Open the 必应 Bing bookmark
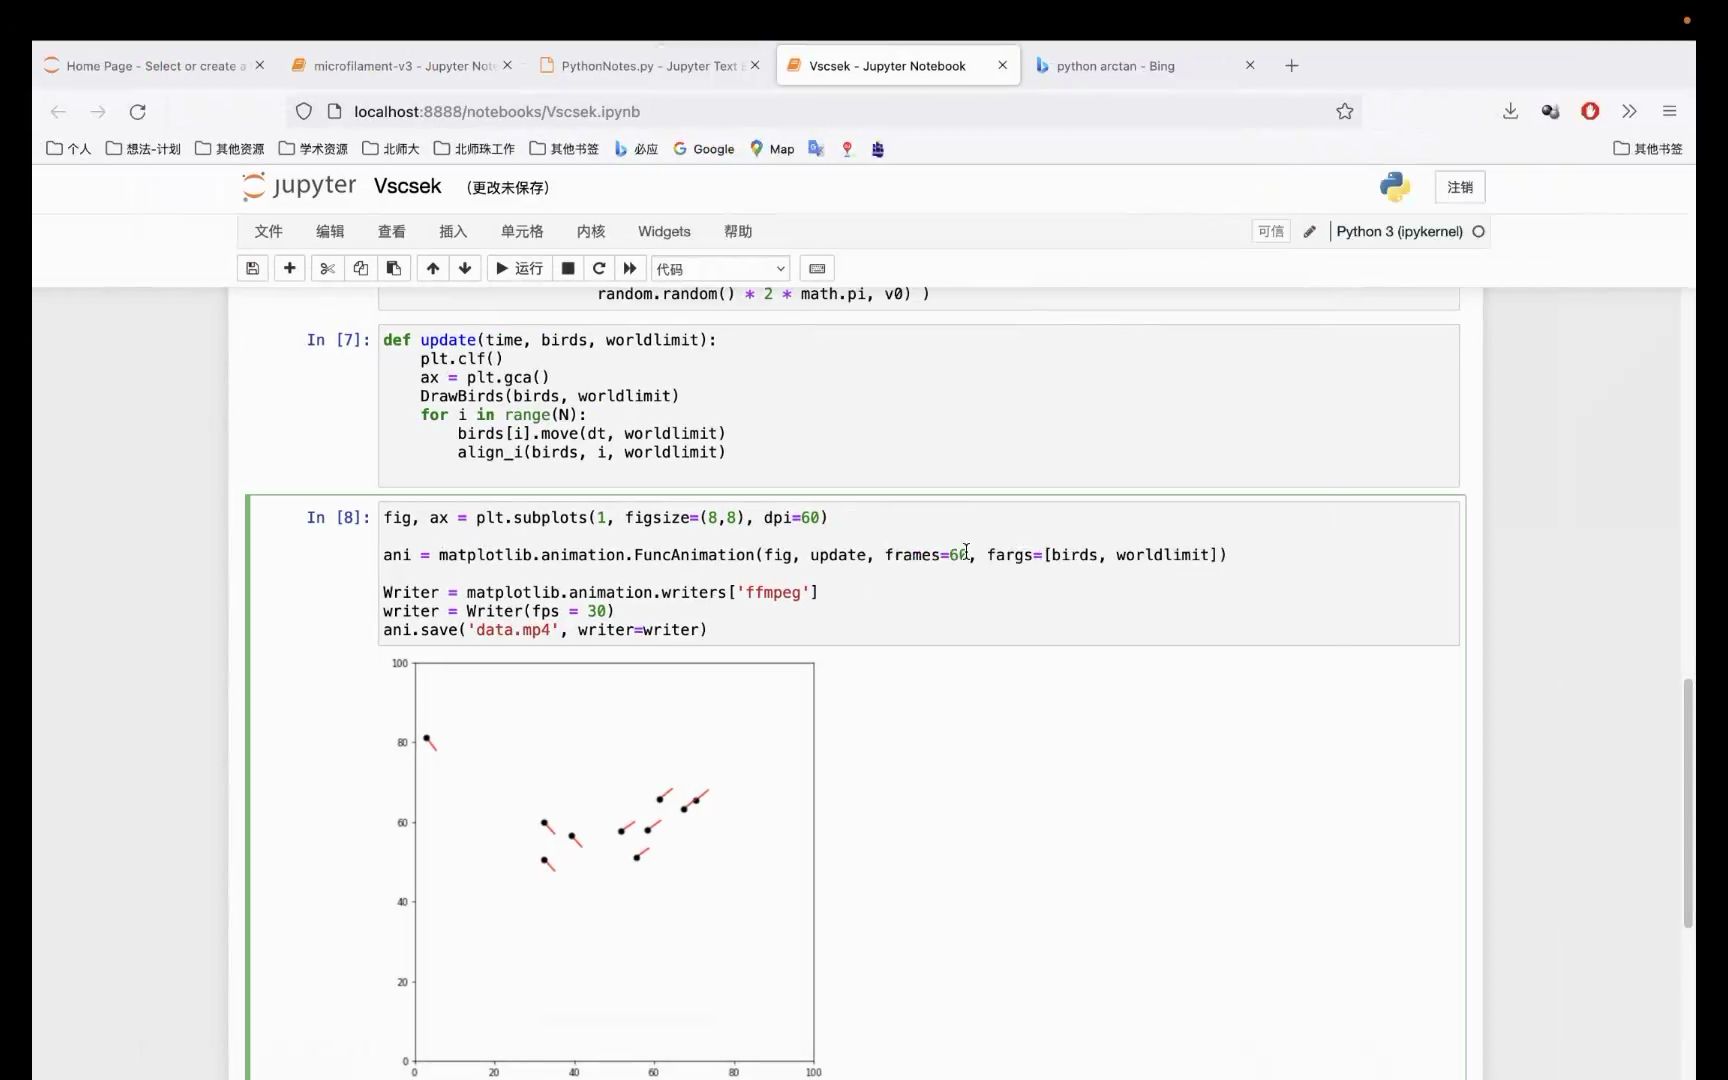The image size is (1728, 1080). point(636,149)
